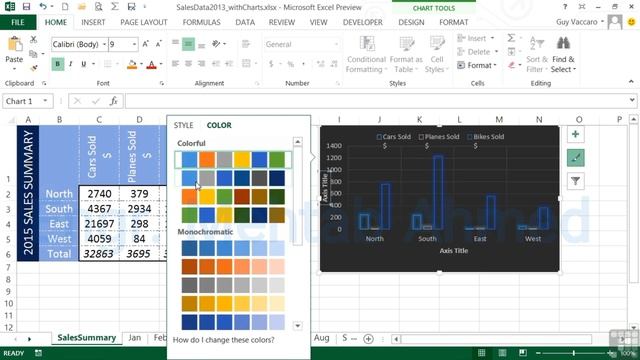Toggle Italic formatting
640x360 pixels.
coord(71,64)
